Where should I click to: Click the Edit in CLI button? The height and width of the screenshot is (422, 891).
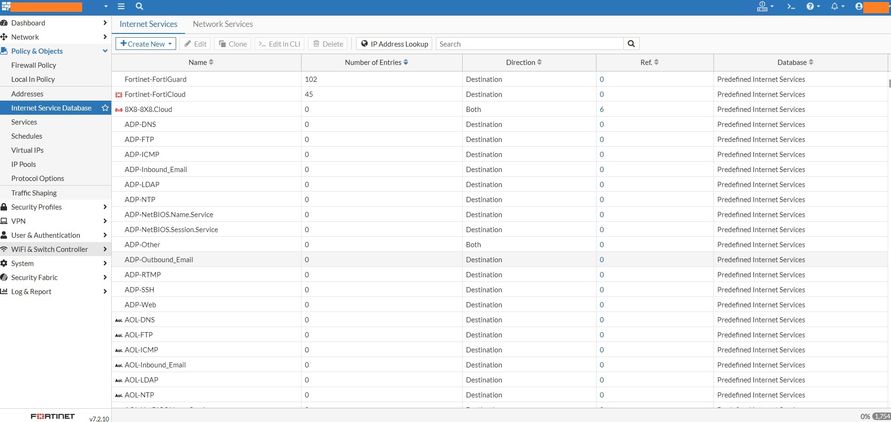point(280,44)
